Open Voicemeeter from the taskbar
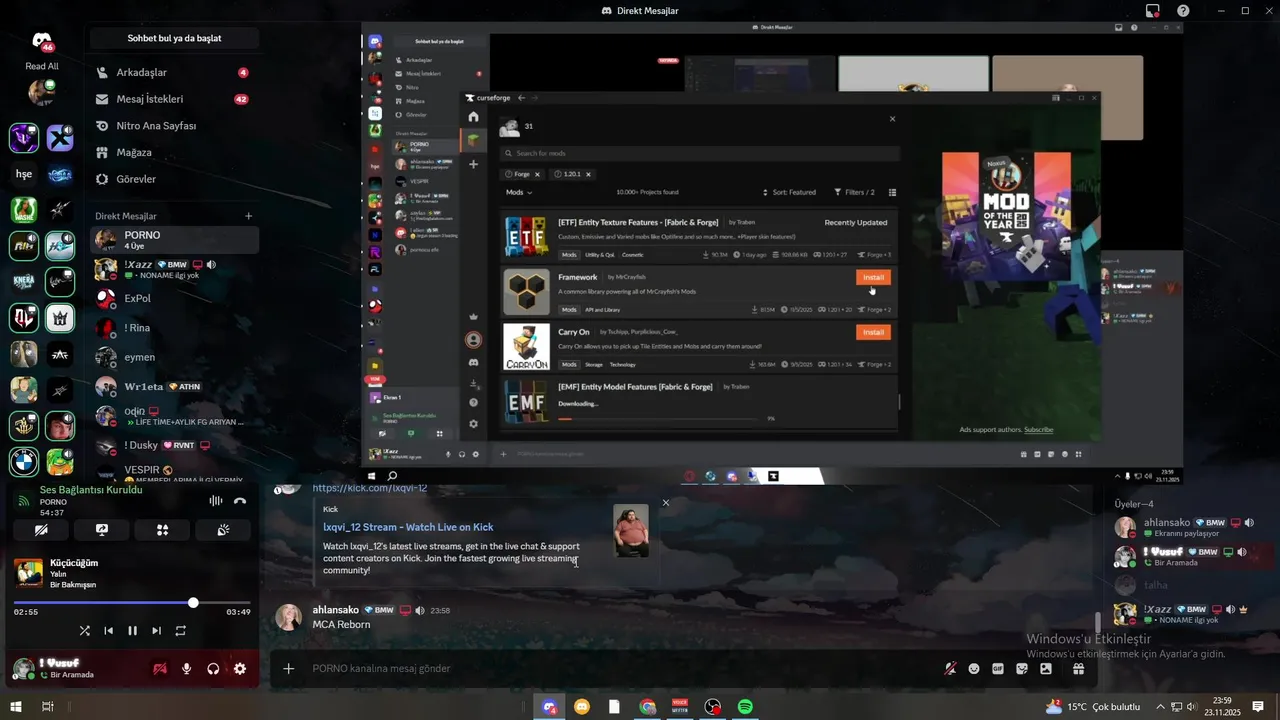Viewport: 1280px width, 720px height. [x=680, y=707]
